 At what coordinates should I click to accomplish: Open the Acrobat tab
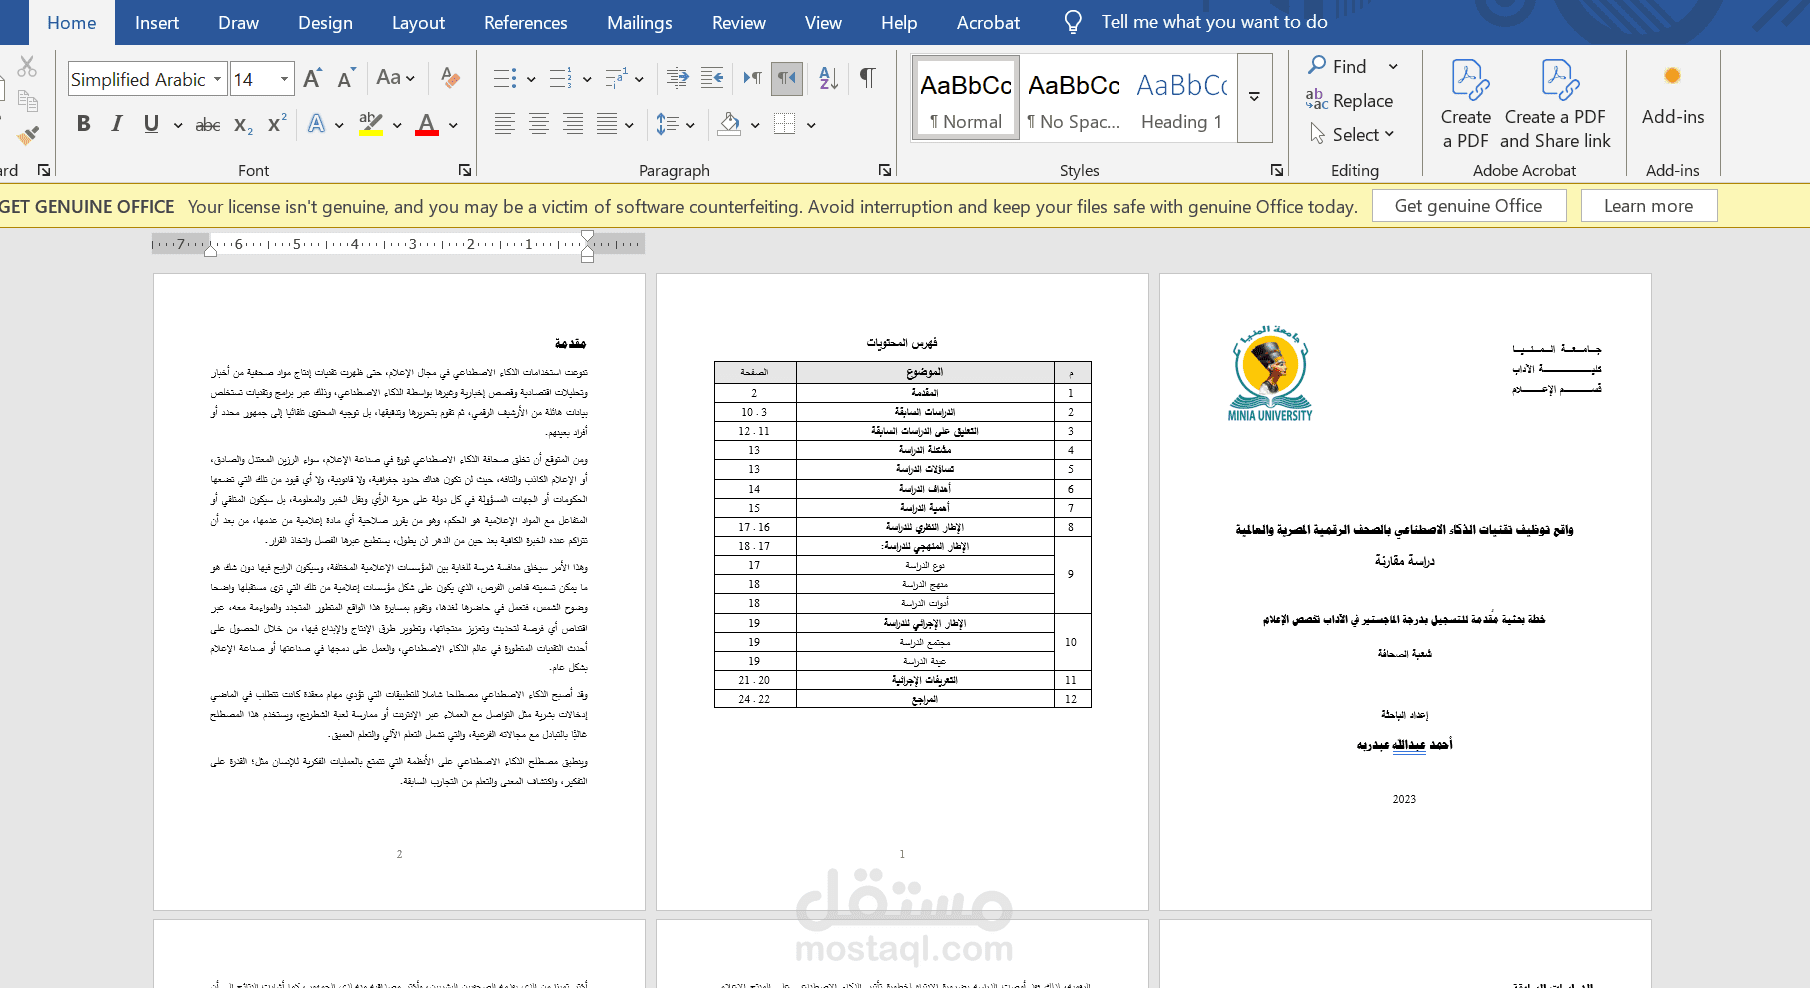(x=988, y=22)
